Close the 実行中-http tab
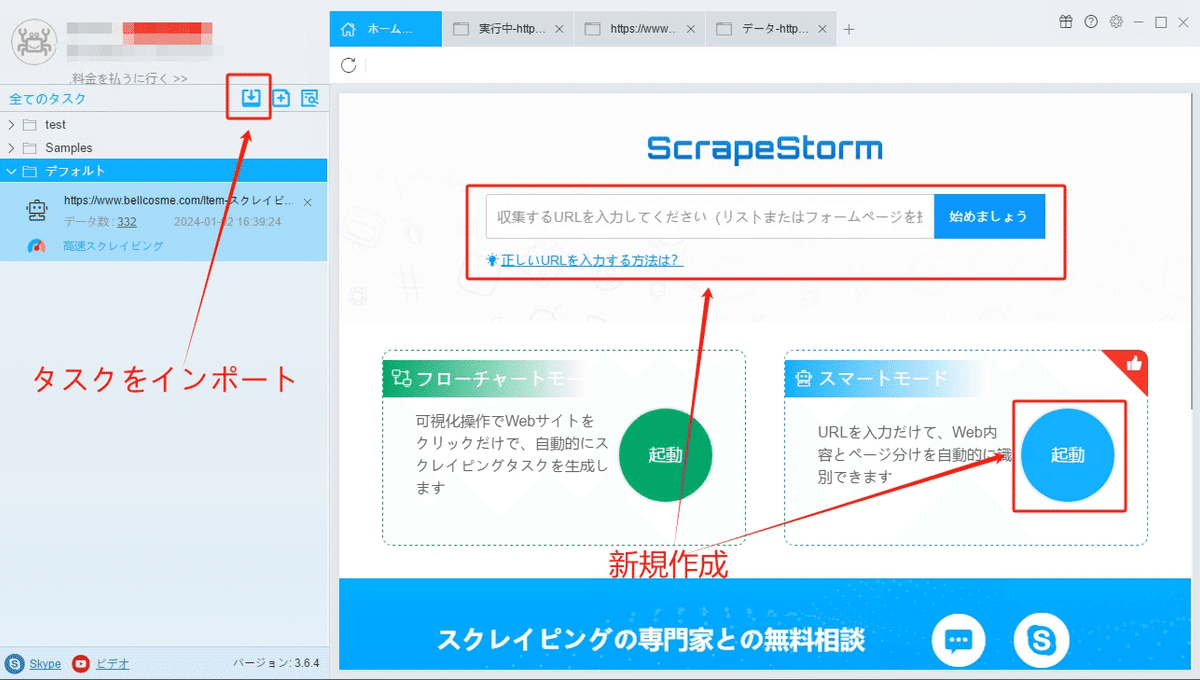 (x=559, y=29)
